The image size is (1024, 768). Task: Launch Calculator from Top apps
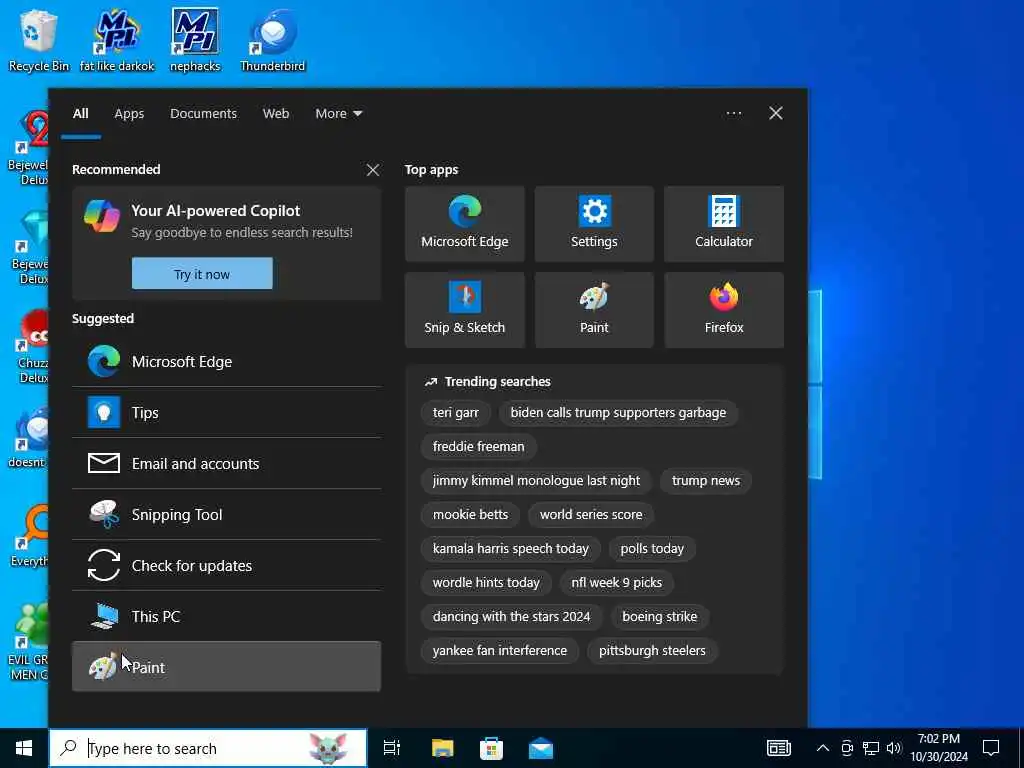[724, 224]
